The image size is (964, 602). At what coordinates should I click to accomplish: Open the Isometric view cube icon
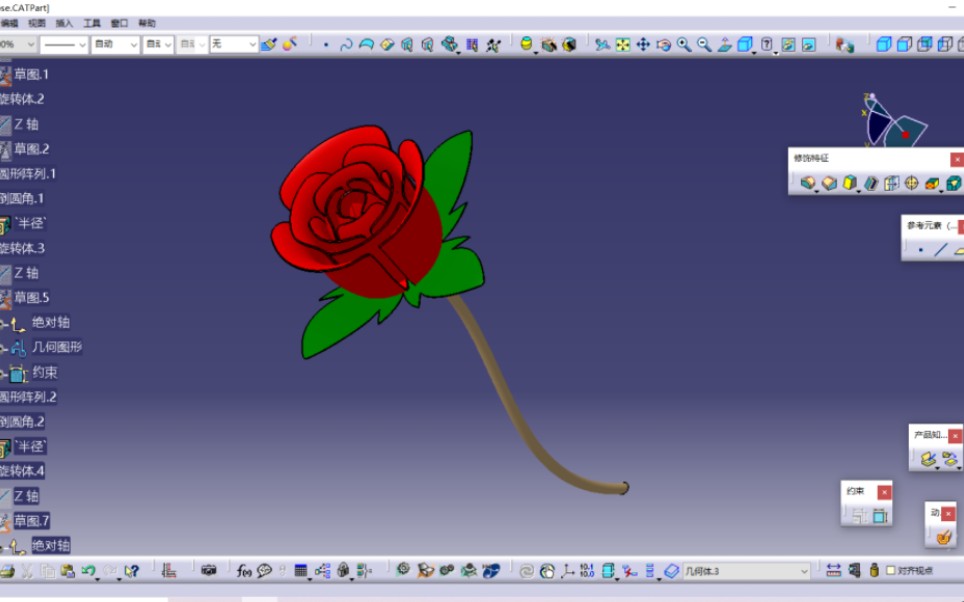click(x=745, y=44)
